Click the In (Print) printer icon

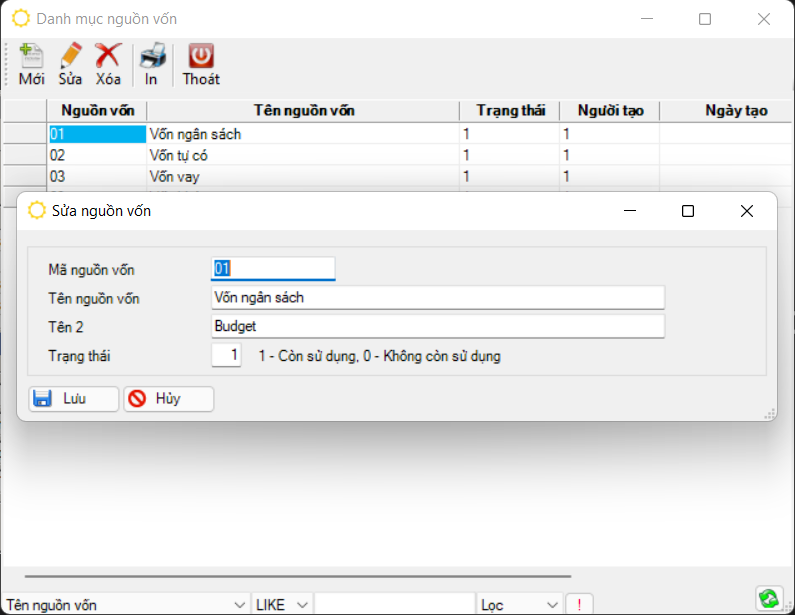[151, 56]
